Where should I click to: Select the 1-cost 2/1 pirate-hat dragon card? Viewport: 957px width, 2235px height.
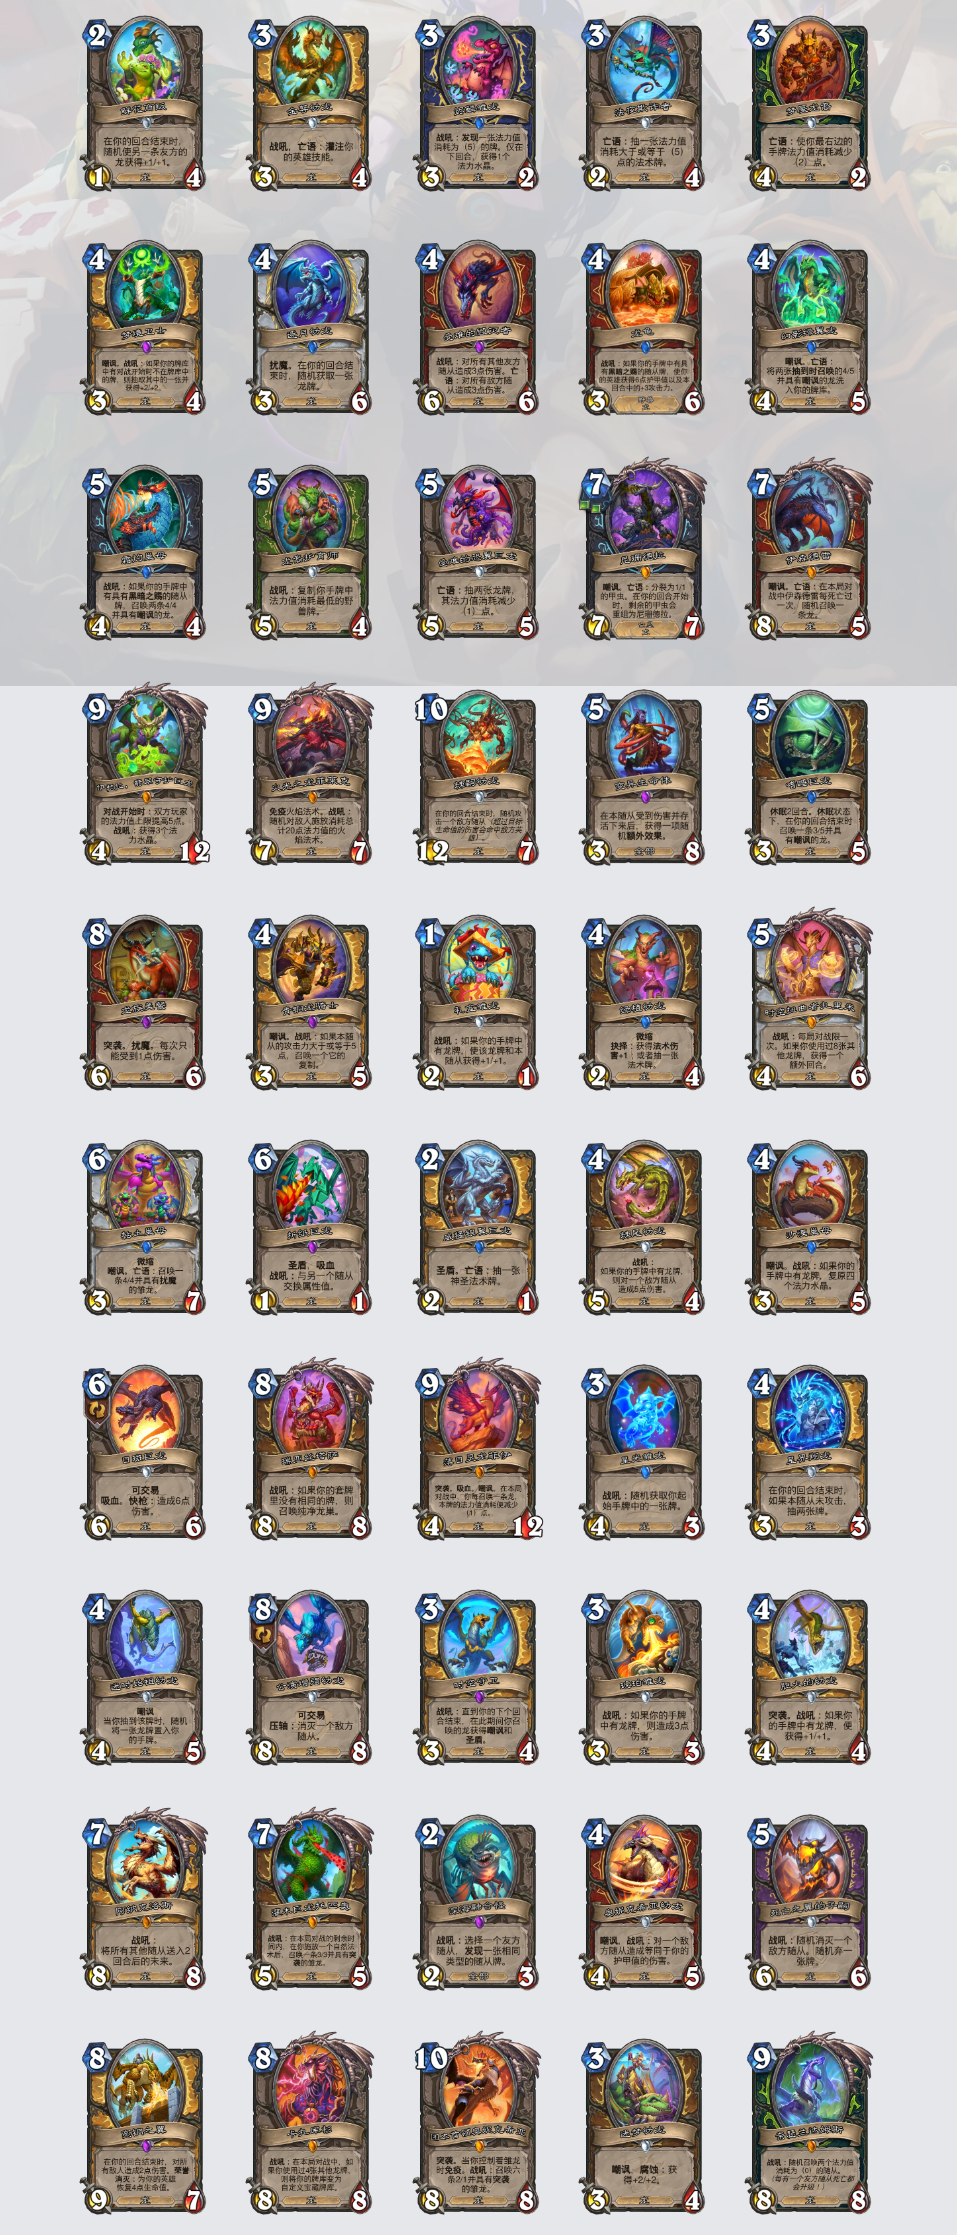point(478,1003)
